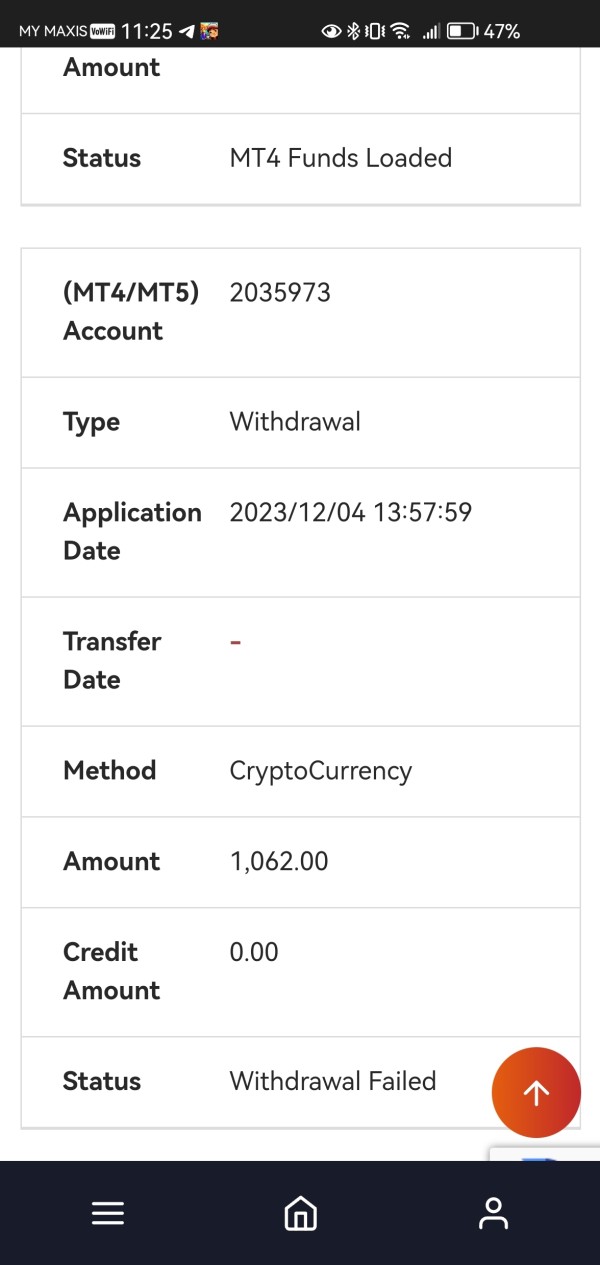Tap the Bluetooth status icon

[x=352, y=32]
